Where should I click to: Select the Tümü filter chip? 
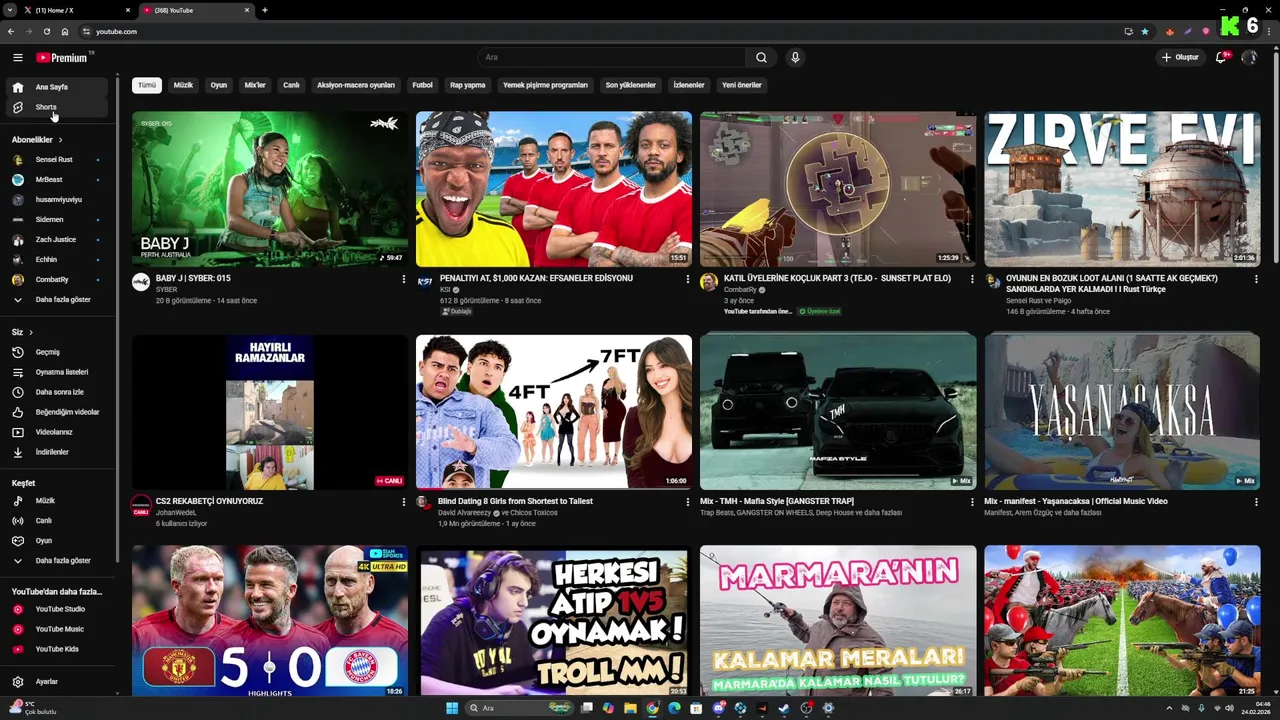click(x=147, y=85)
